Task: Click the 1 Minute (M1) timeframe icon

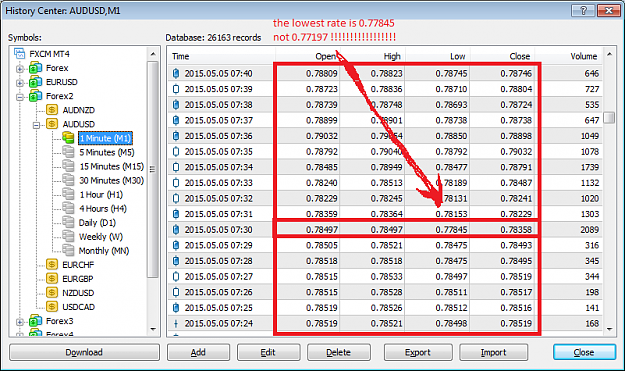Action: pyautogui.click(x=68, y=138)
